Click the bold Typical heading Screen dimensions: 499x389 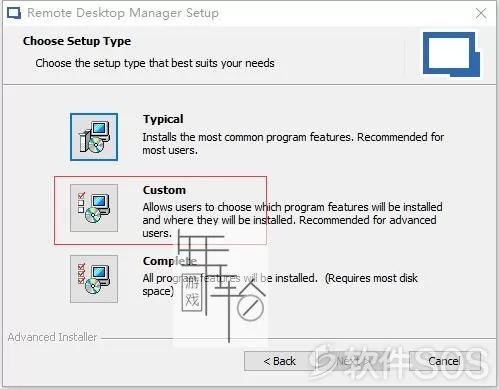[x=163, y=119]
